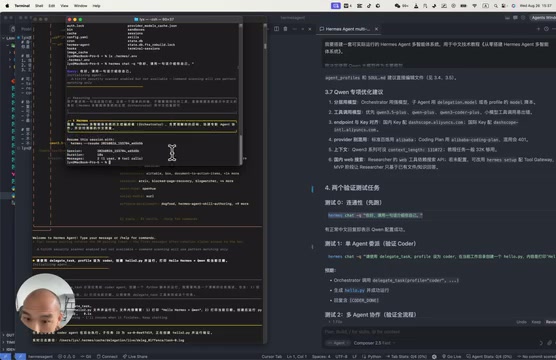This screenshot has width=556, height=360.
Task: Click the scrollbar of the editor terminal pane
Action: [265, 183]
